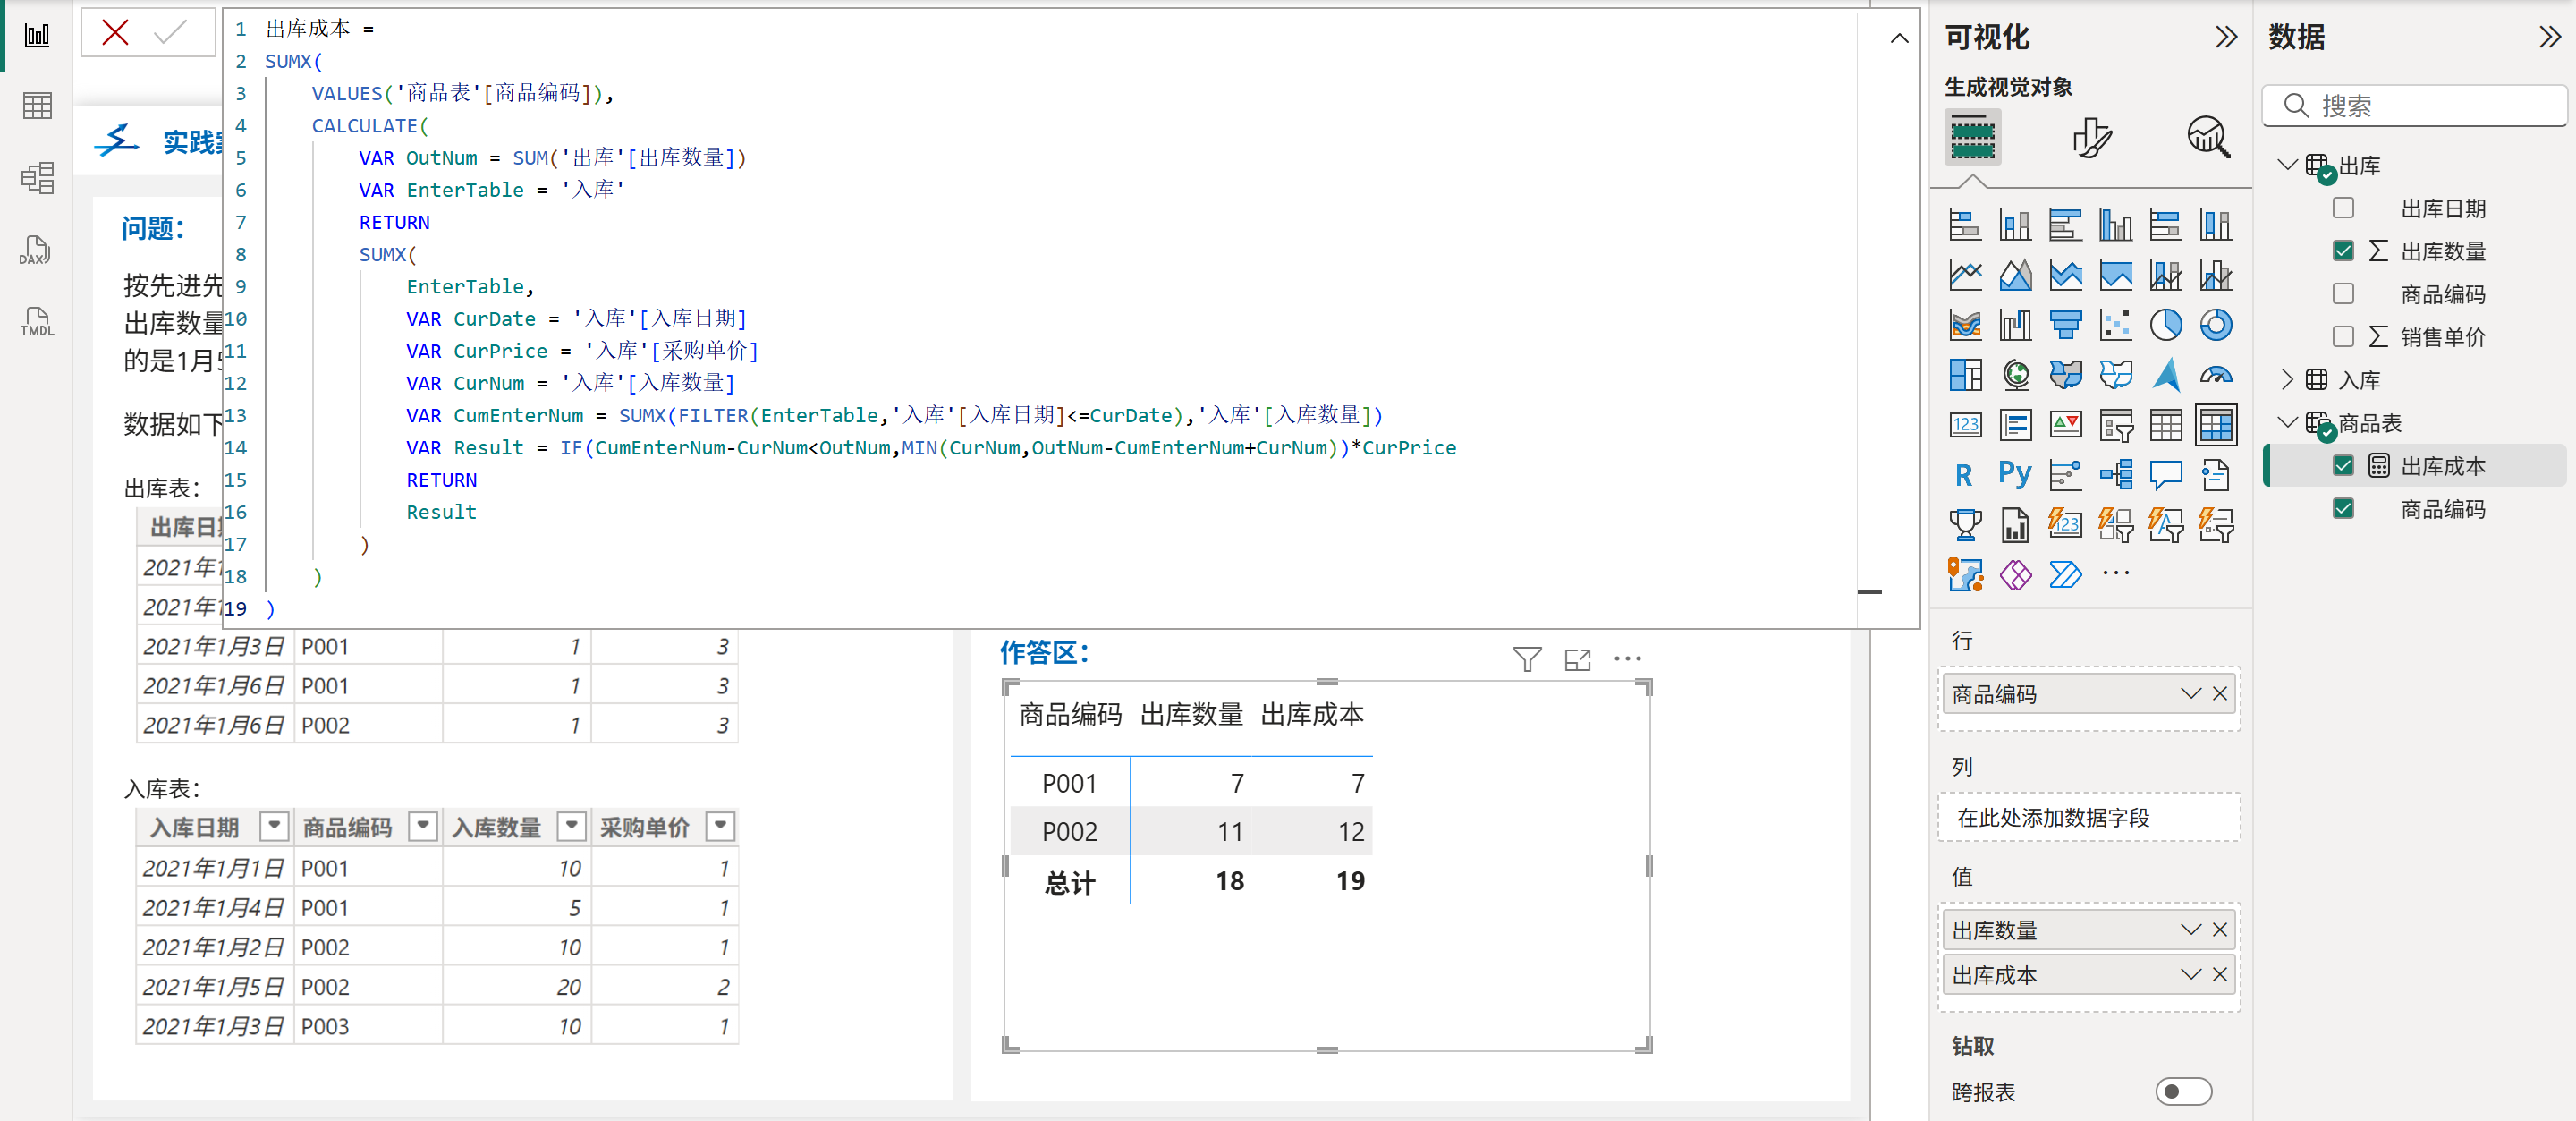Toggle the 跨报表 drill-through switch
2576x1121 pixels.
tap(2183, 1091)
